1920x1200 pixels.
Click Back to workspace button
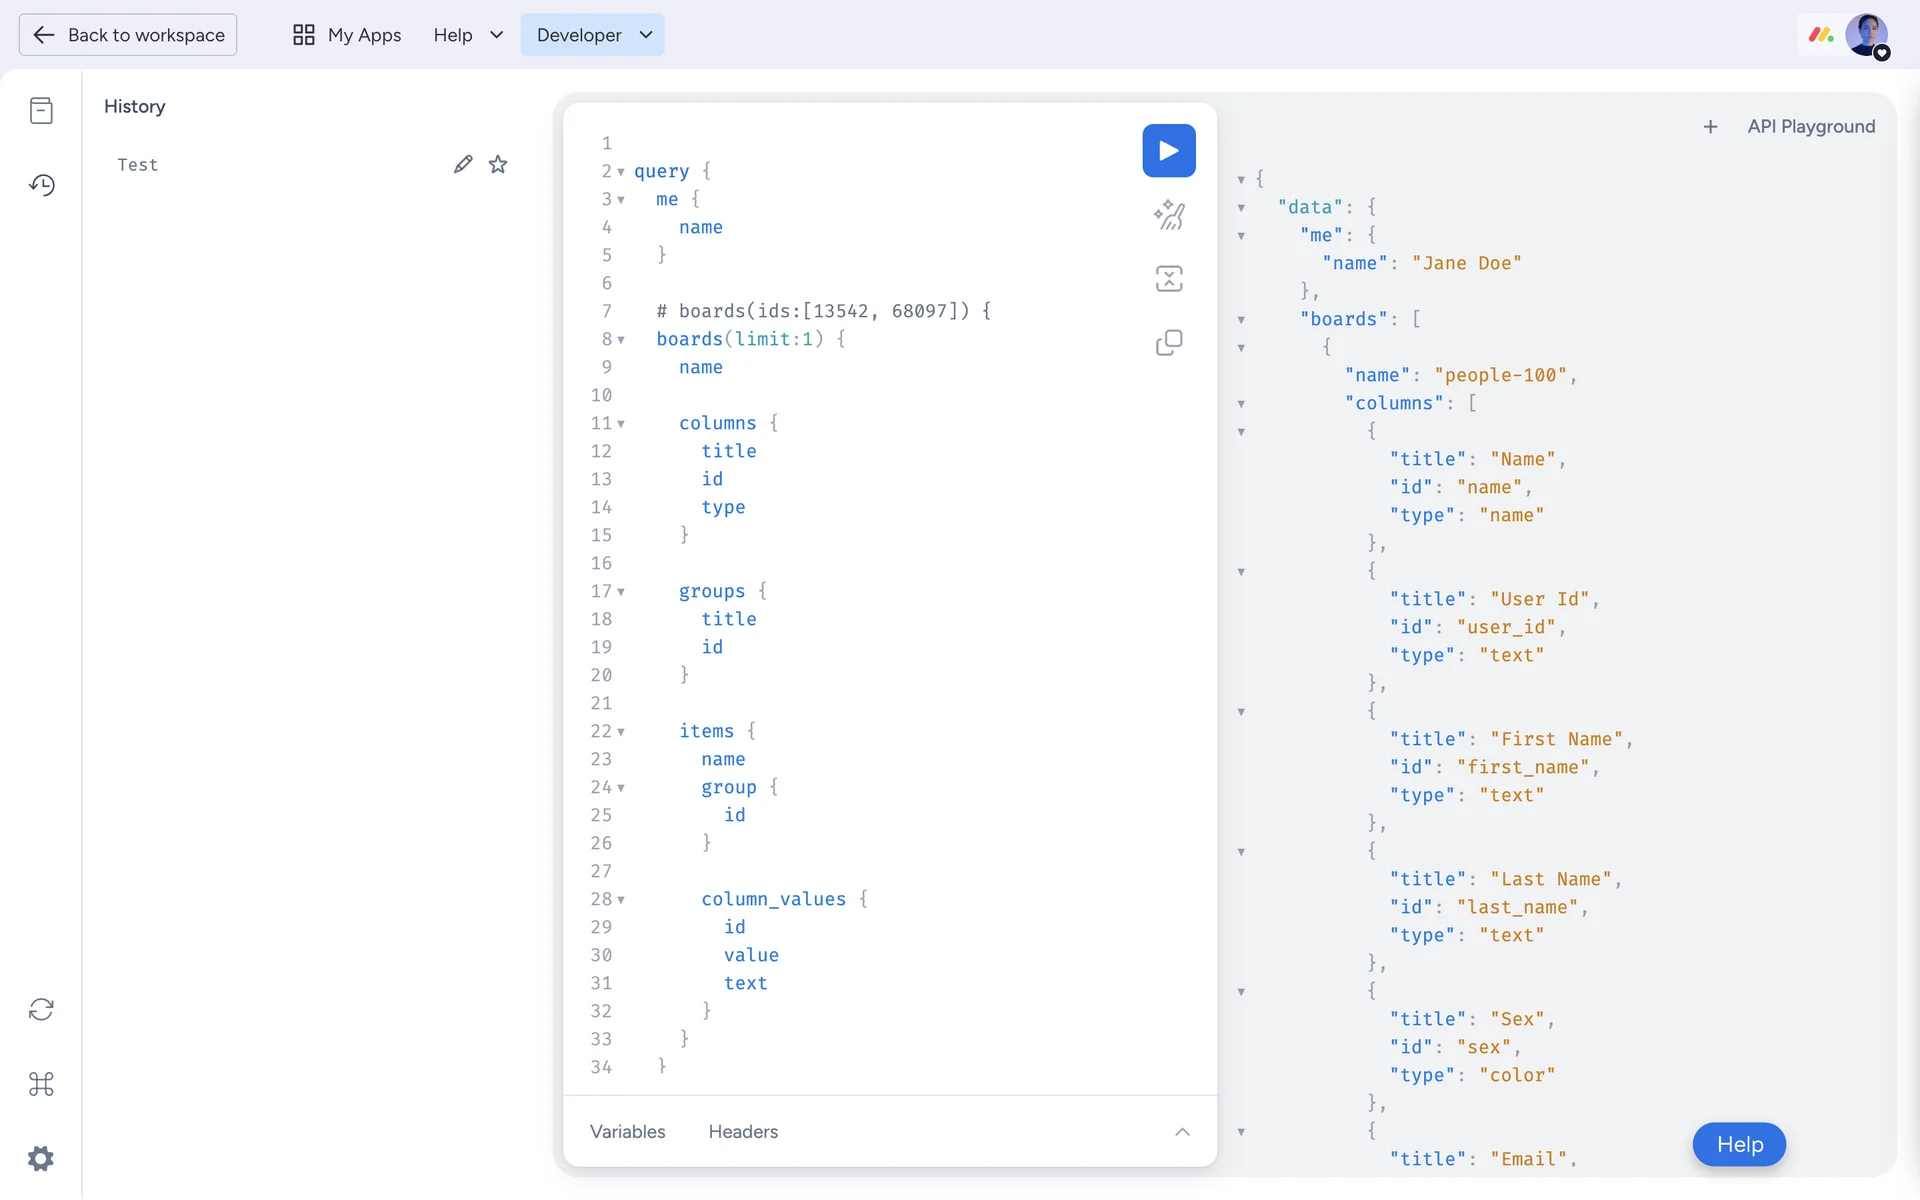tap(128, 35)
